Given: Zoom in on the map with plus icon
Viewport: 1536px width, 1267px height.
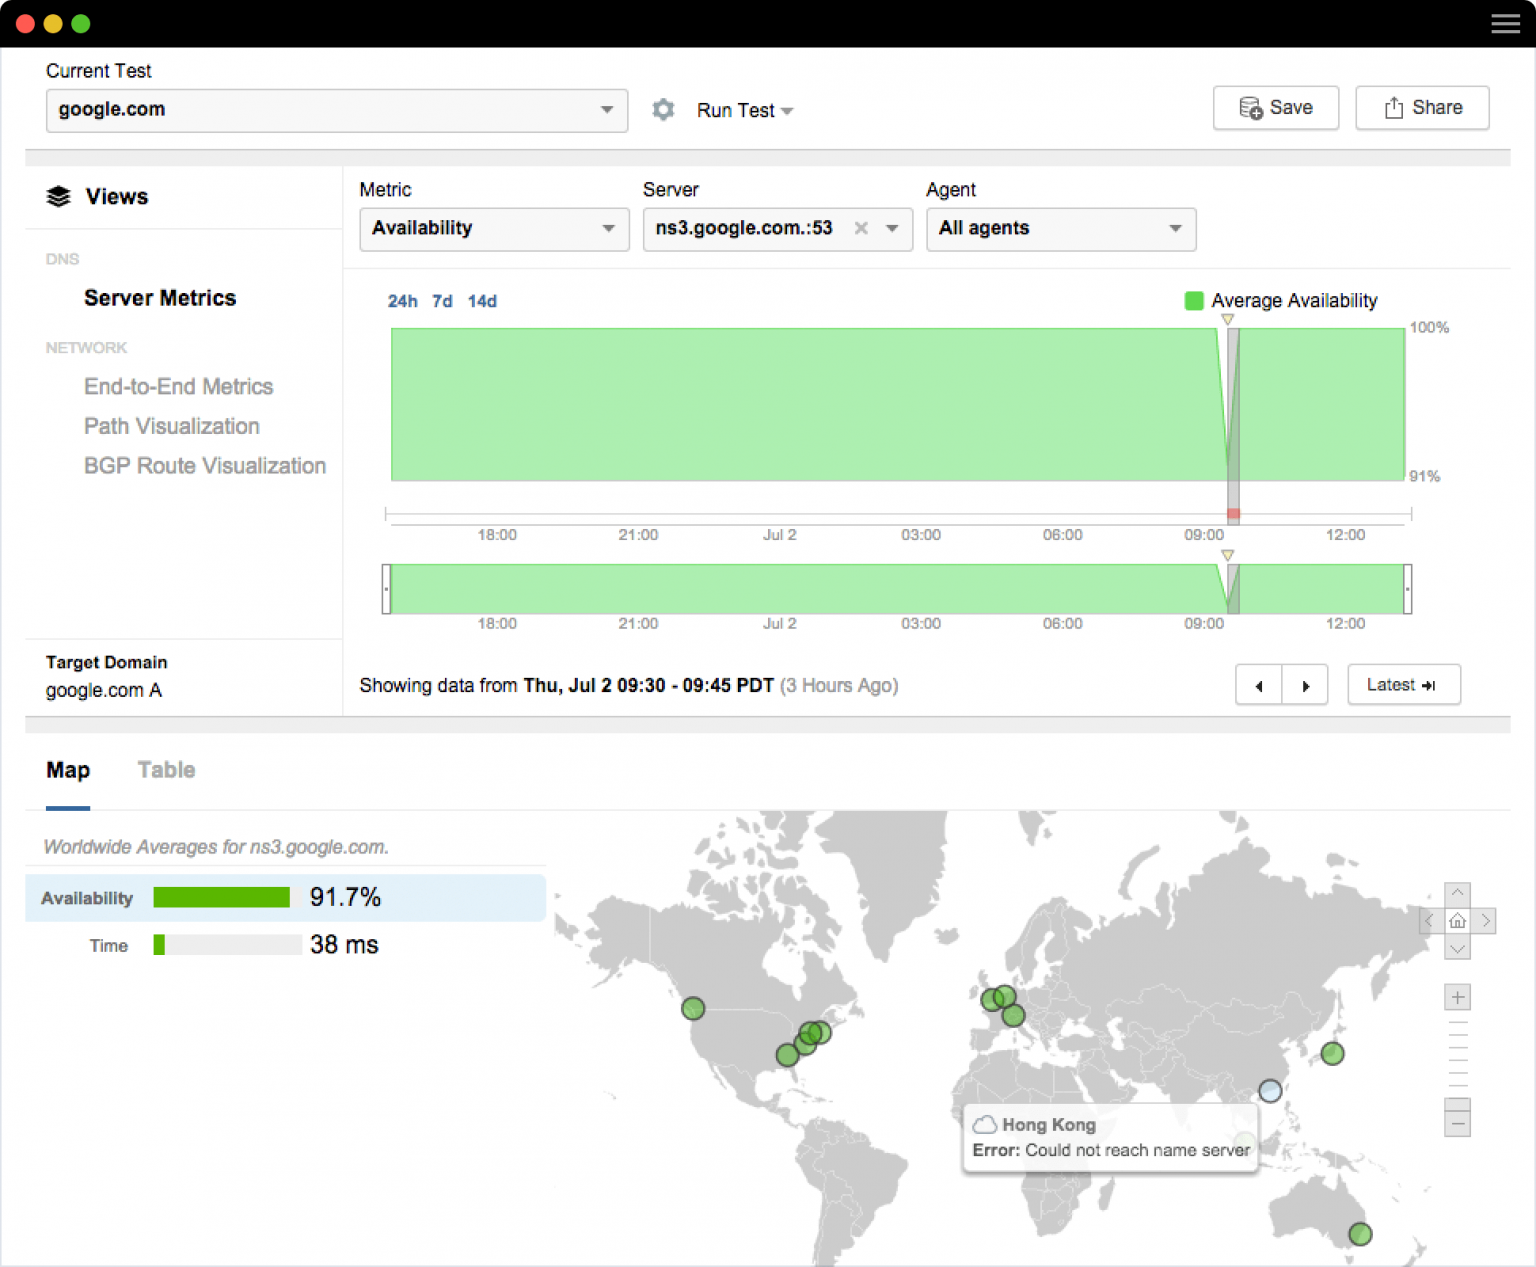Looking at the screenshot, I should [1457, 997].
